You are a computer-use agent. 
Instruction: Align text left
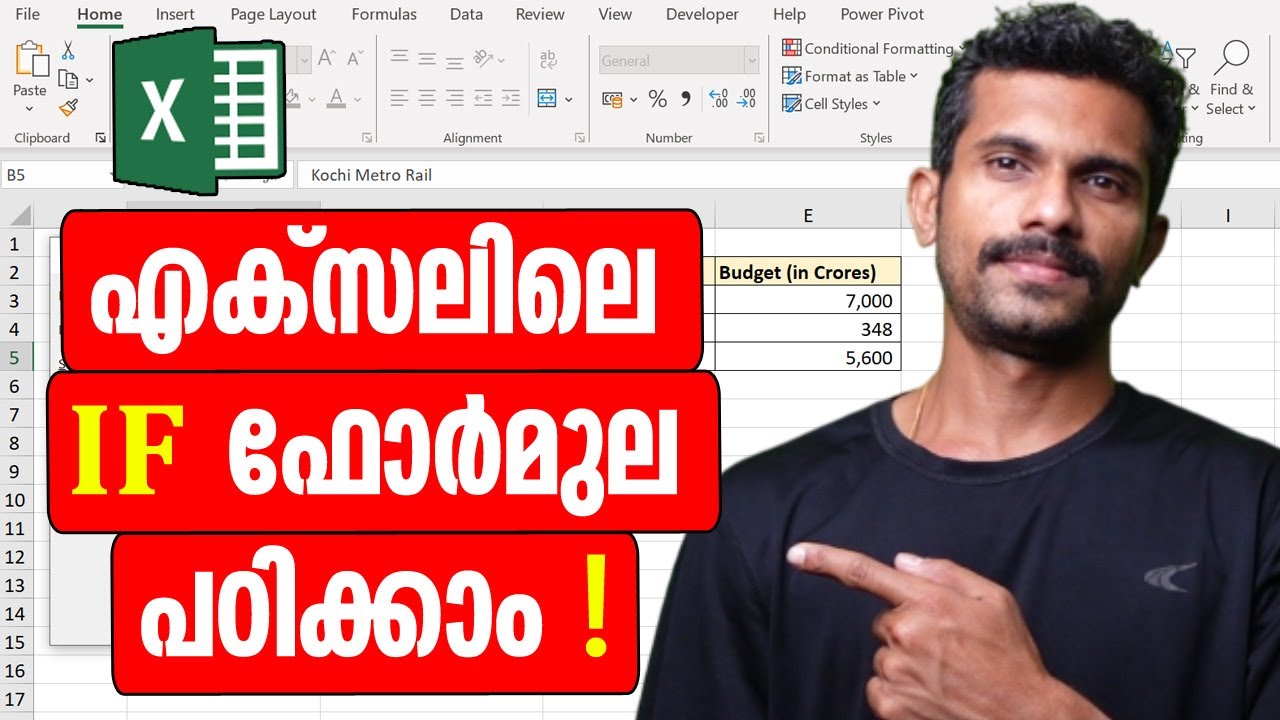[399, 98]
